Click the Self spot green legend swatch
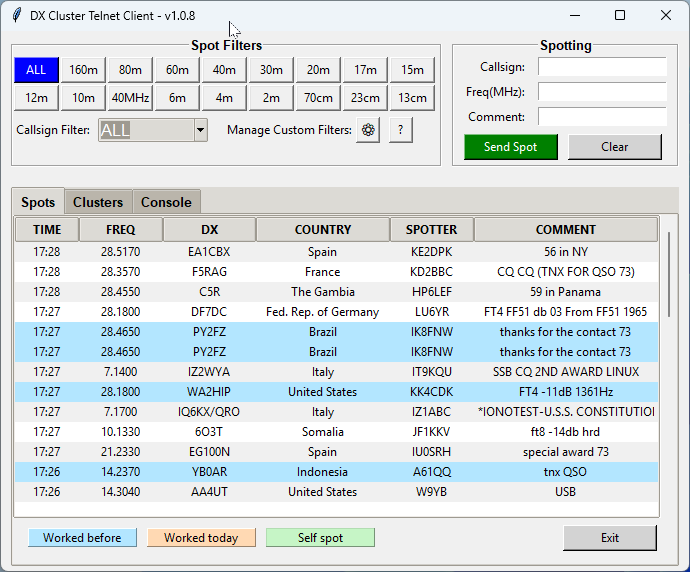 (320, 538)
